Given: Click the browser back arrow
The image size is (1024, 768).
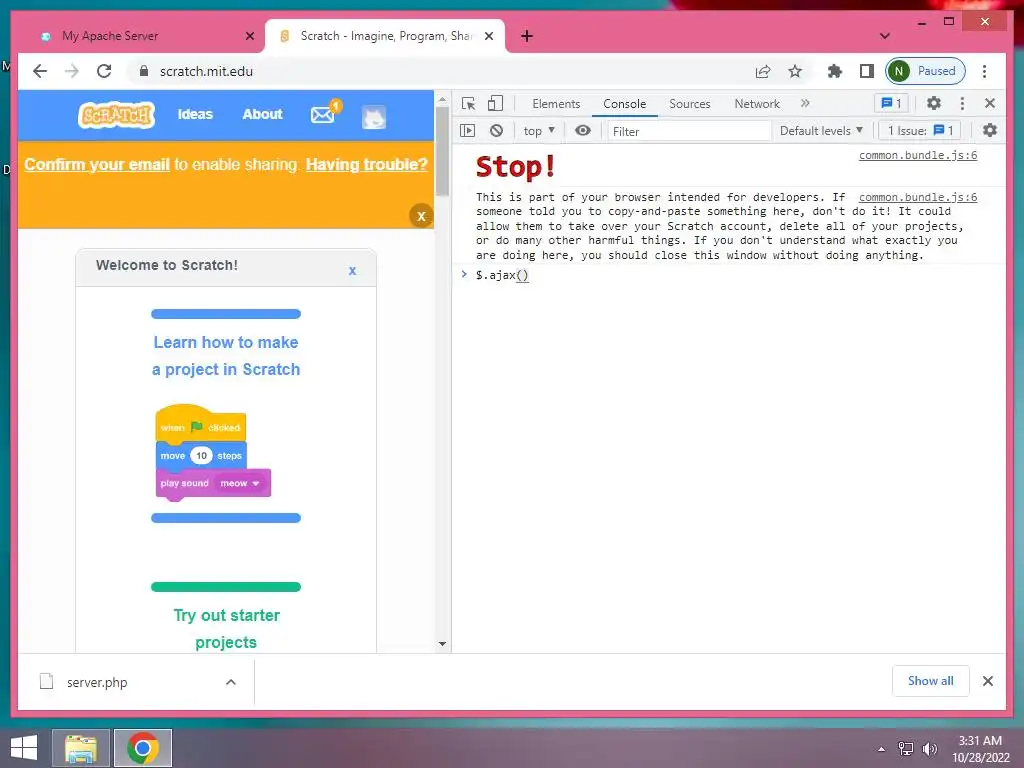Looking at the screenshot, I should point(40,71).
